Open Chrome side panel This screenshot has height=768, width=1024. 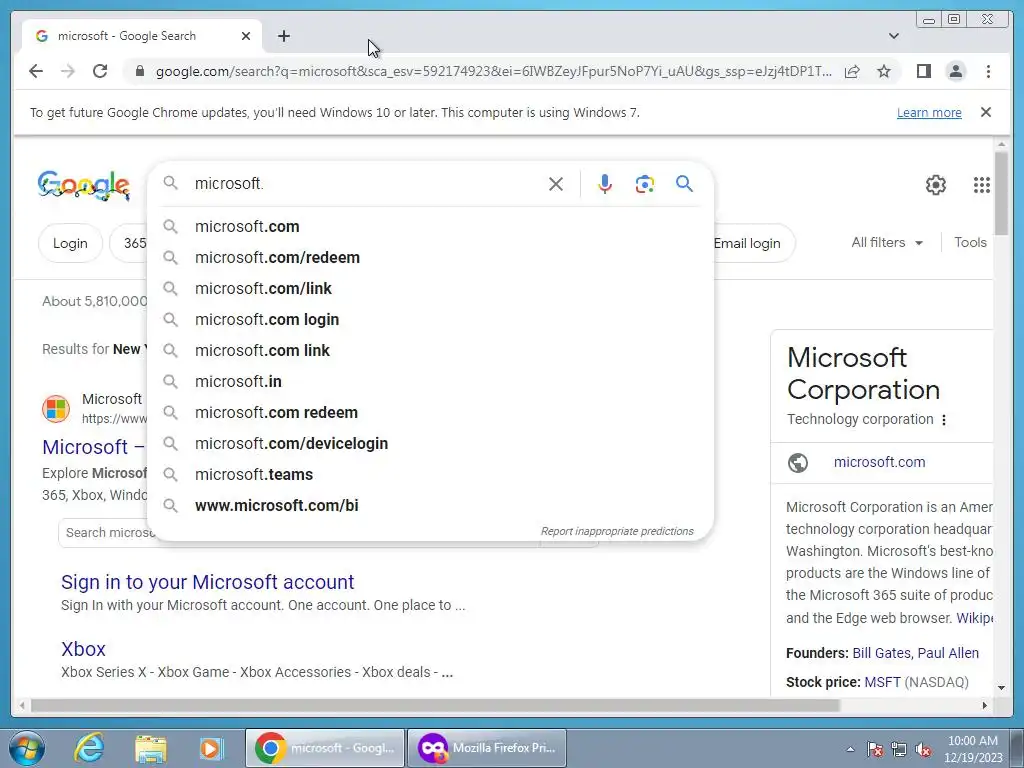point(923,71)
